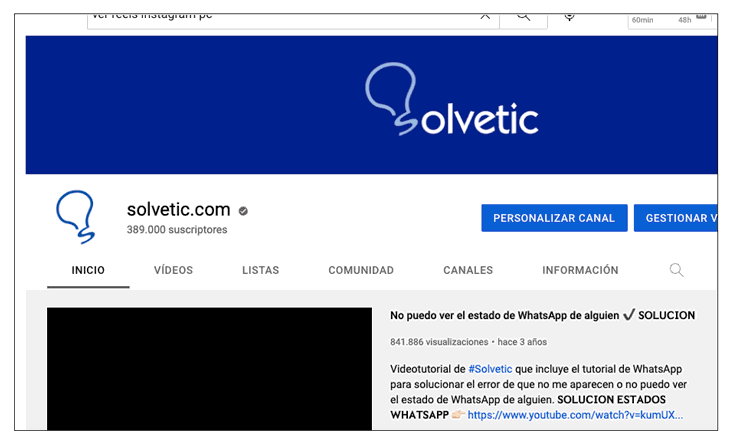
Task: Switch to the Información tab
Action: [x=580, y=270]
